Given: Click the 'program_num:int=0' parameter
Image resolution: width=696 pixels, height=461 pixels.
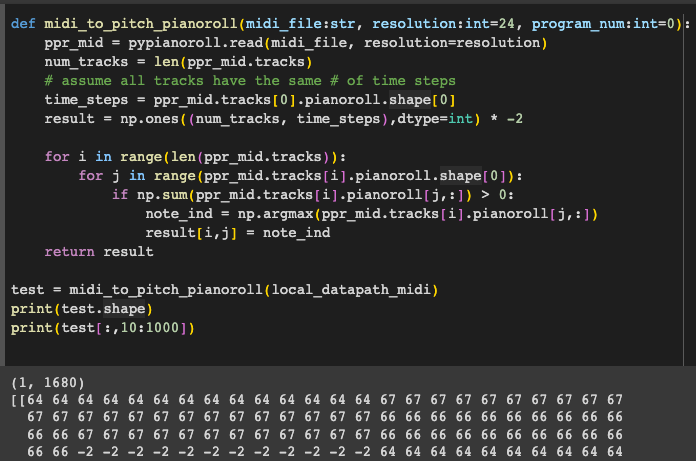Looking at the screenshot, I should (x=603, y=24).
